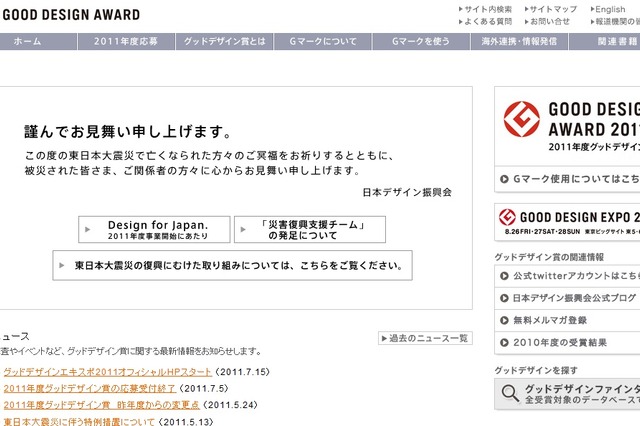The image size is (640, 426).
Task: Open Gマーク使用についてはこちら link
Action: [x=567, y=179]
